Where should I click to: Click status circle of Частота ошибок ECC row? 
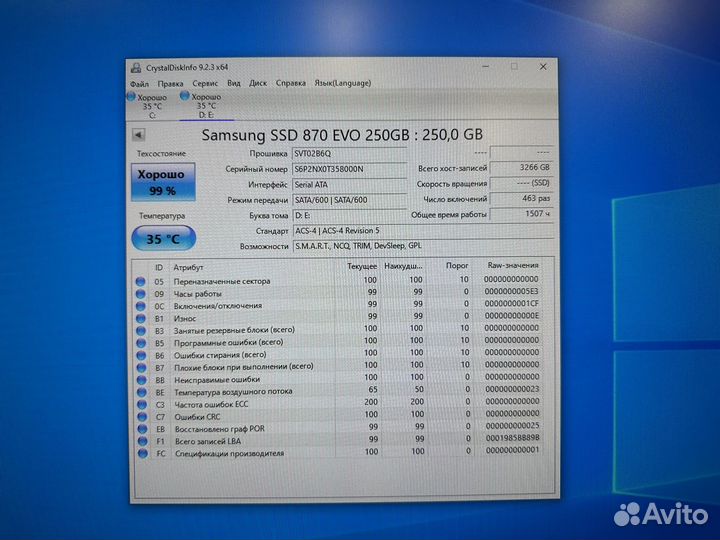click(x=142, y=405)
